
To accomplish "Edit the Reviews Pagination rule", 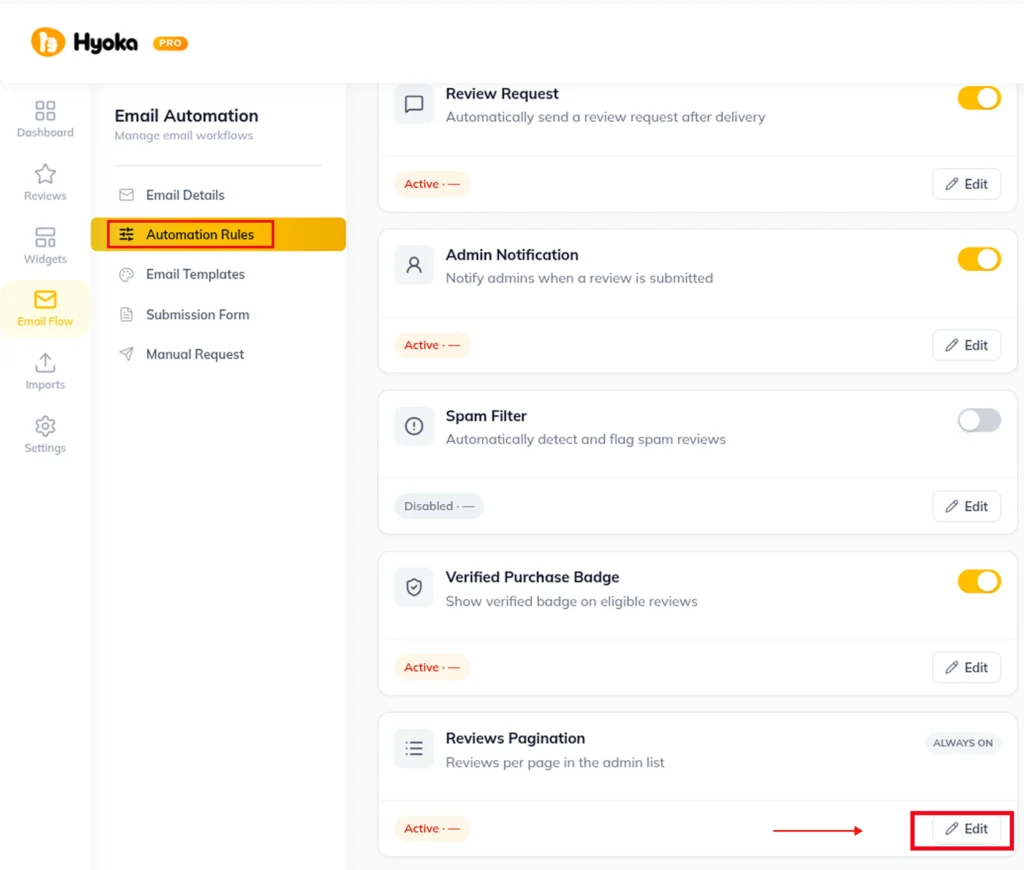I will tap(967, 829).
